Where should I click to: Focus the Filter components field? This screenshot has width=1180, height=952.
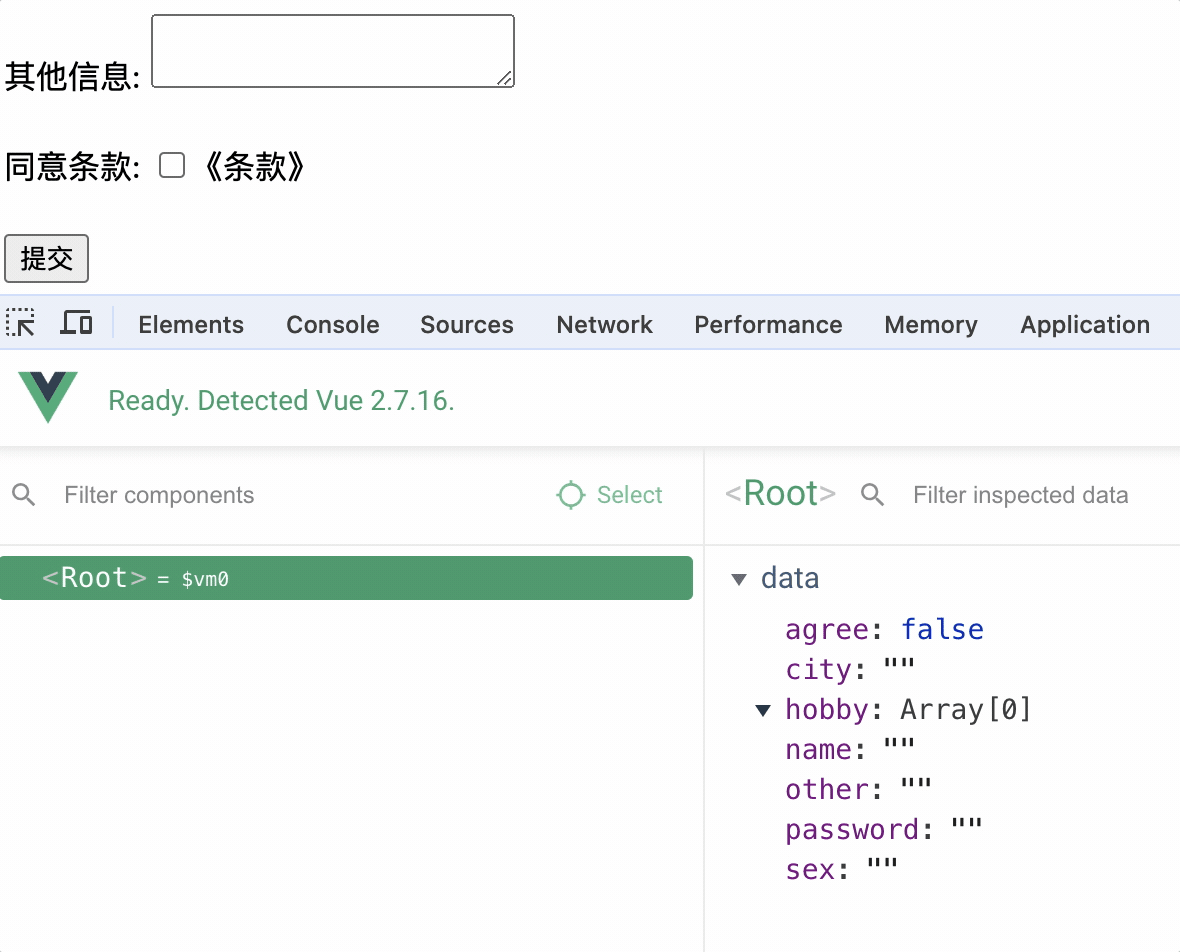click(300, 495)
